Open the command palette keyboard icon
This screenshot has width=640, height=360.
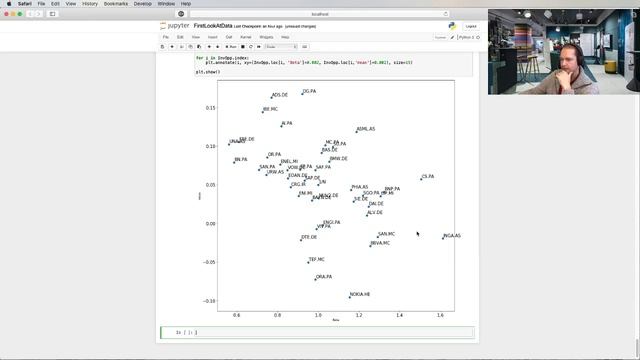(304, 47)
